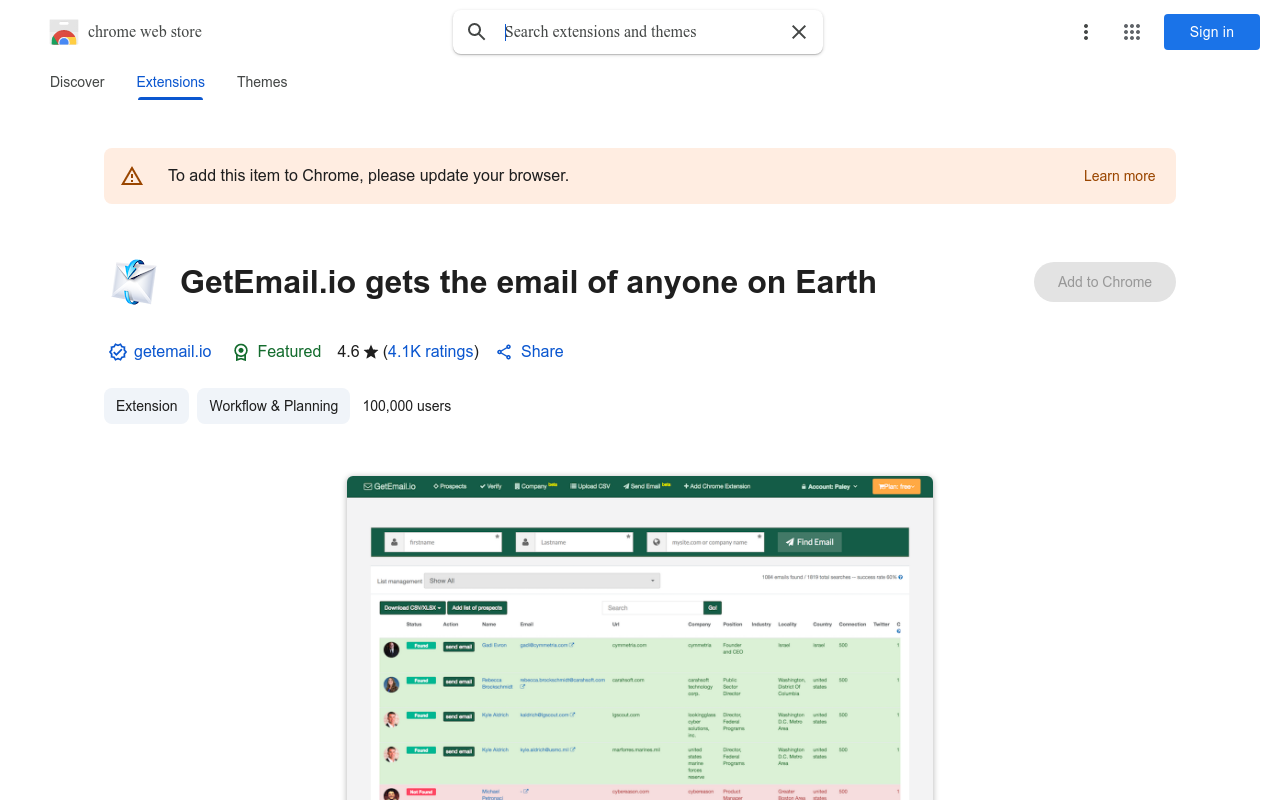The height and width of the screenshot is (800, 1280).
Task: Click the rating star icon
Action: click(371, 352)
